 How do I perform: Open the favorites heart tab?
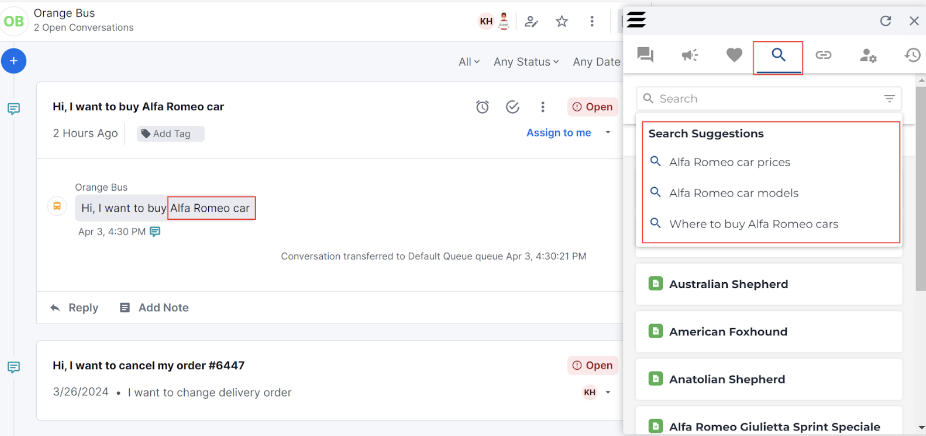pyautogui.click(x=734, y=56)
